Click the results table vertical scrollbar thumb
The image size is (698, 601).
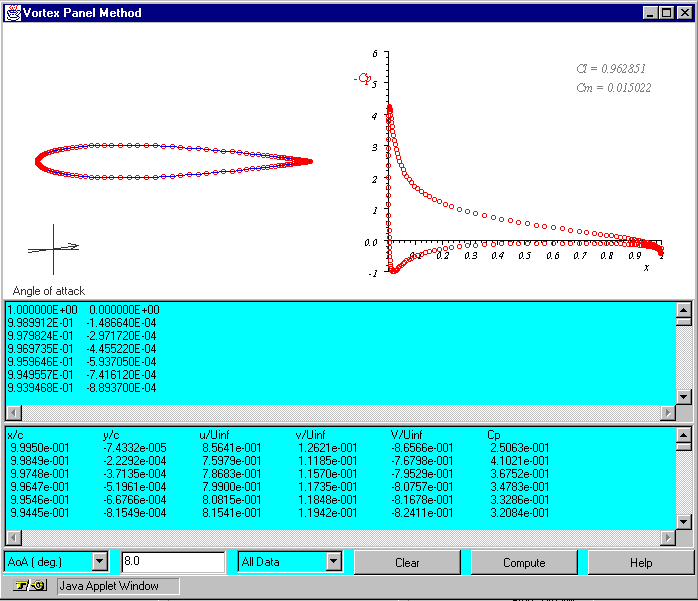click(x=683, y=447)
